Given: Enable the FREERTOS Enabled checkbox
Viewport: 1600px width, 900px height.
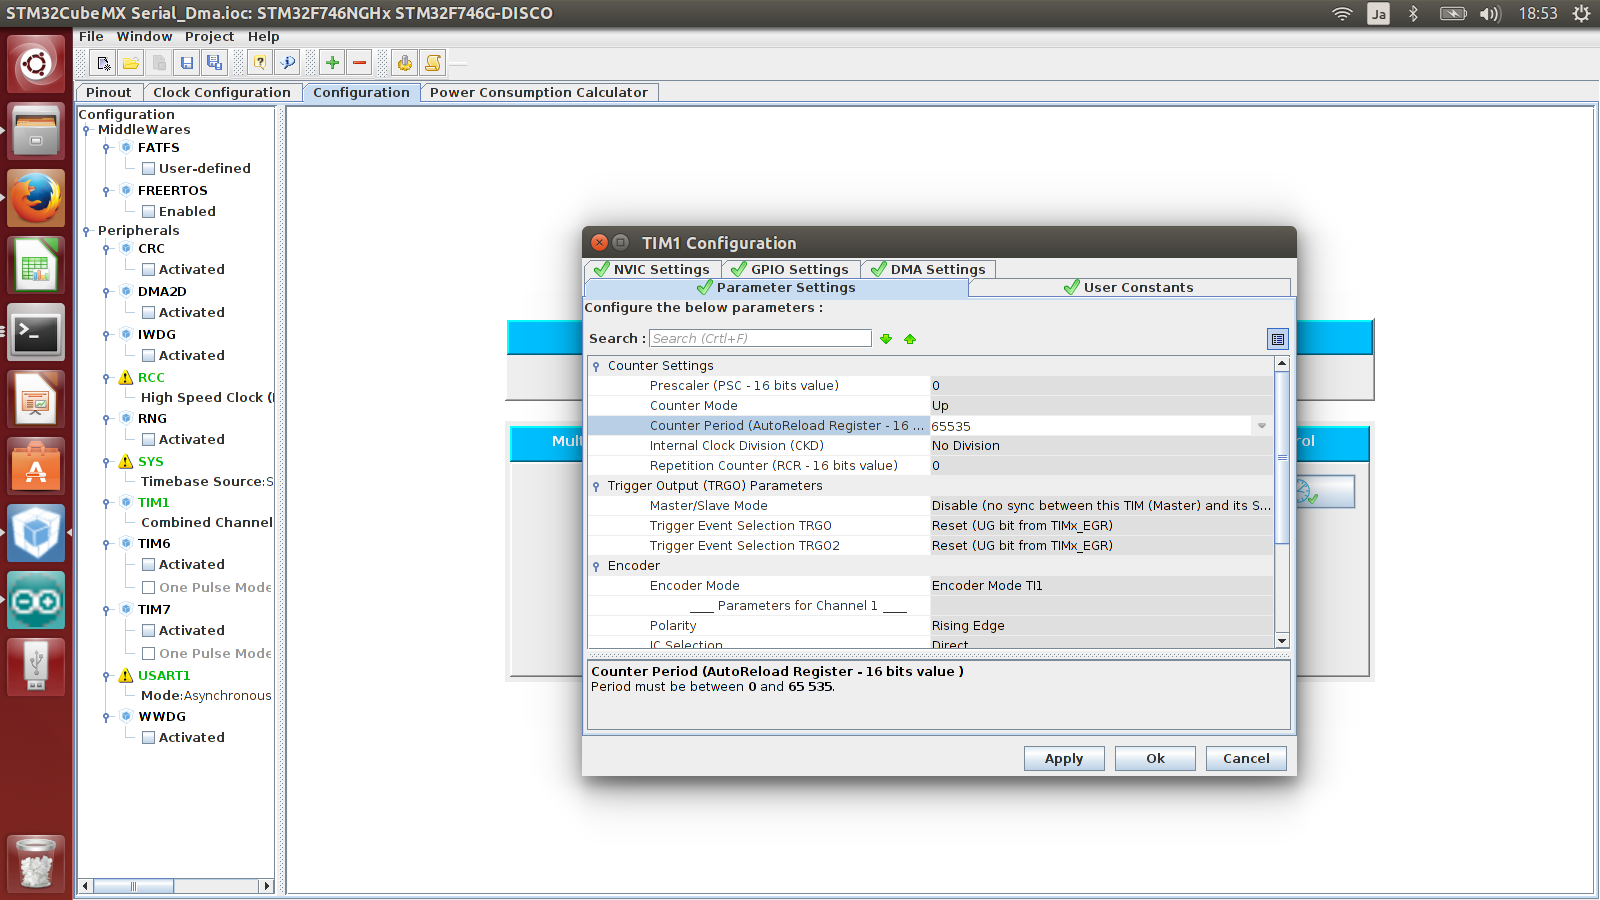Looking at the screenshot, I should 148,212.
